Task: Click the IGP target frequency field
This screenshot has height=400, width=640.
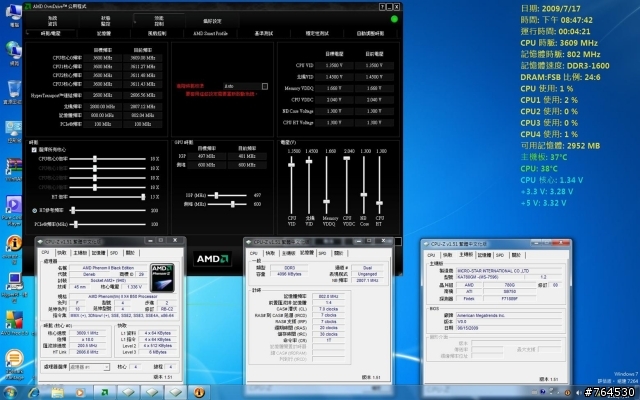Action: pyautogui.click(x=207, y=156)
